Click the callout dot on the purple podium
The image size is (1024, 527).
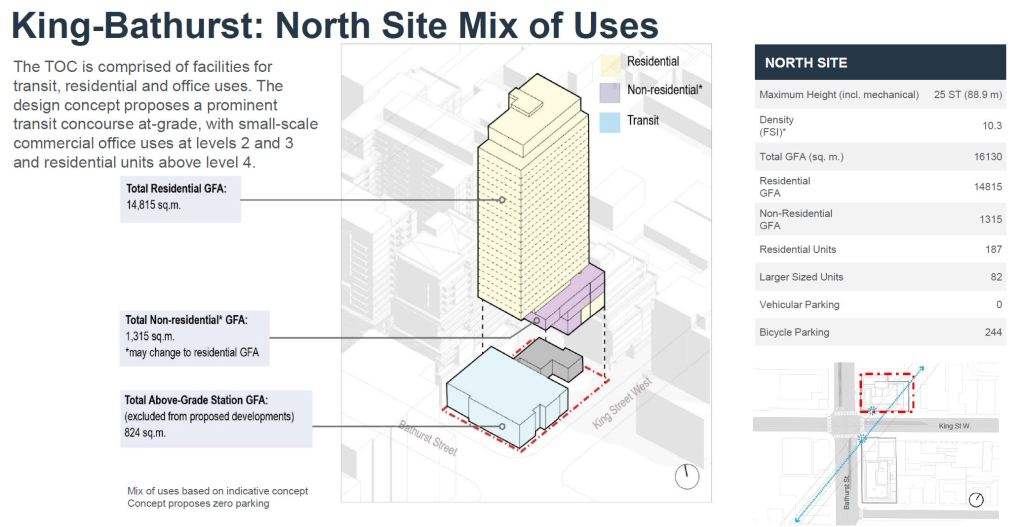pos(537,321)
